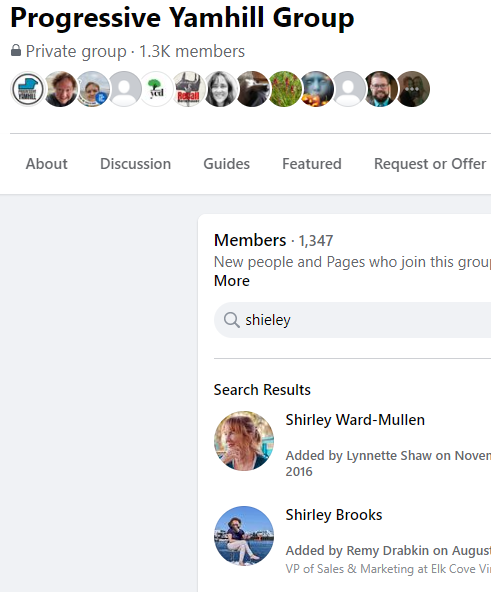Open the Shirley Ward-Mullen profile link
This screenshot has width=491, height=592.
355,420
